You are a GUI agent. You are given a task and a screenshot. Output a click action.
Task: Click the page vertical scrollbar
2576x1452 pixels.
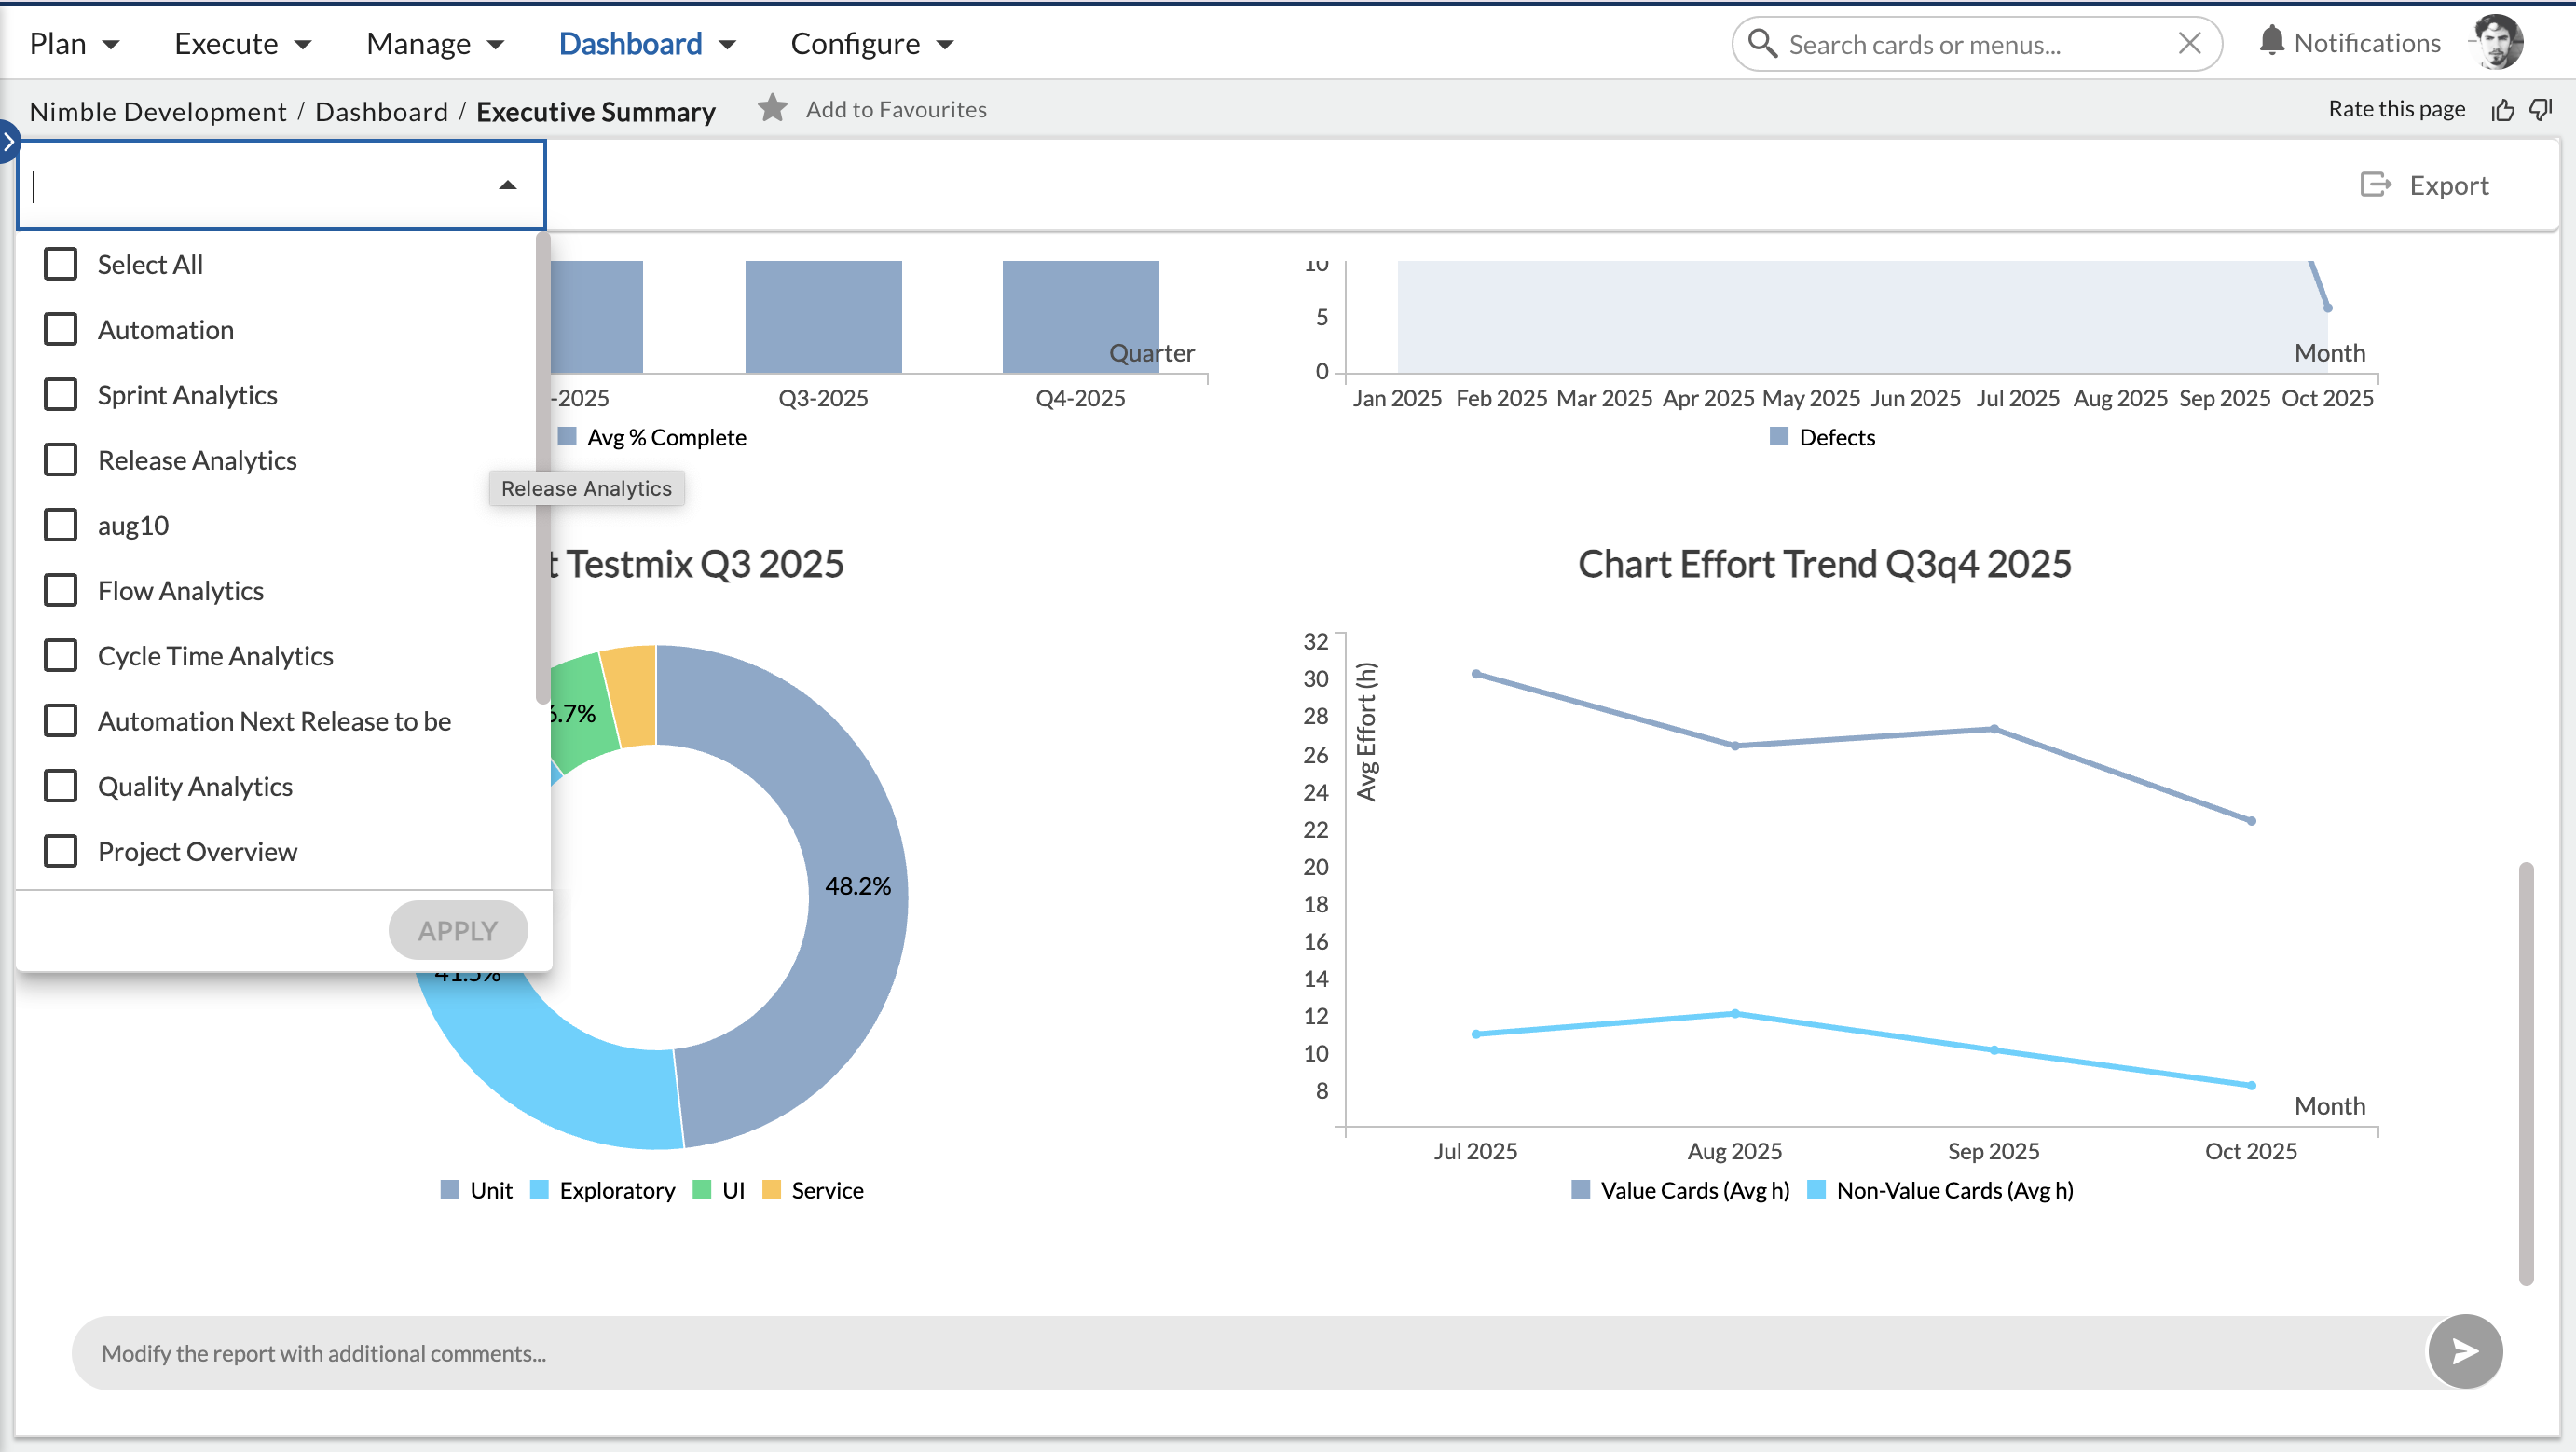2526,1072
